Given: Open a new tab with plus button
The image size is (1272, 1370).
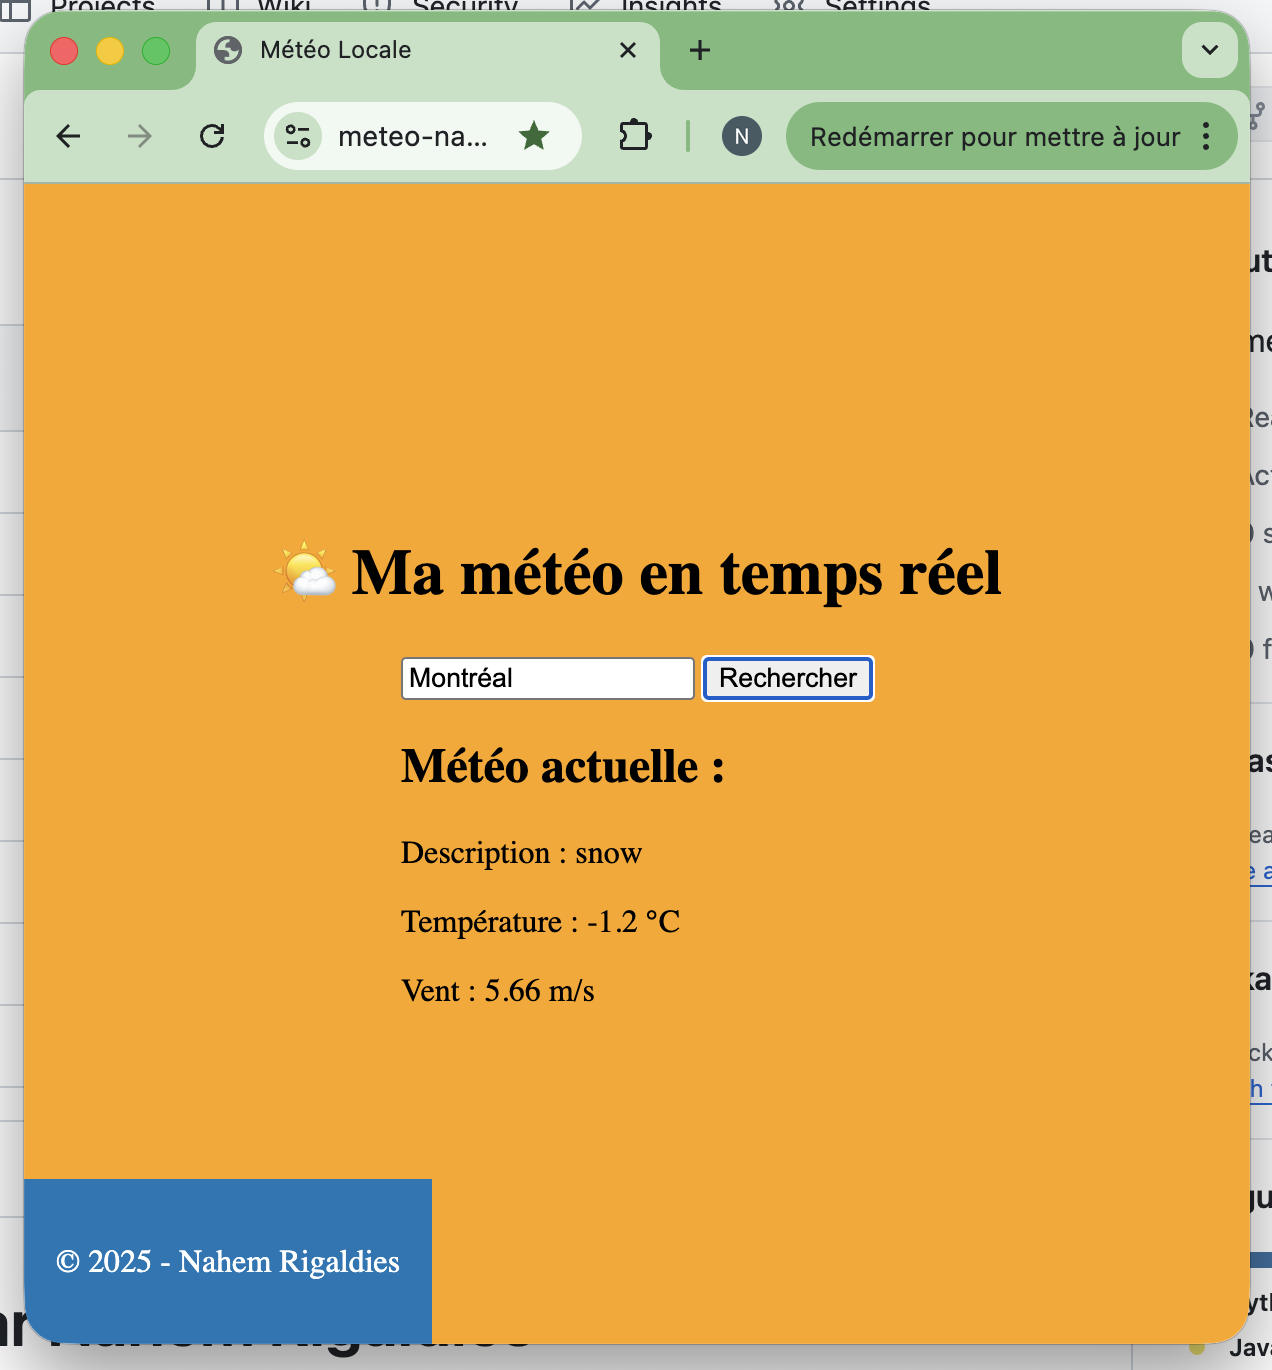Looking at the screenshot, I should pyautogui.click(x=700, y=50).
